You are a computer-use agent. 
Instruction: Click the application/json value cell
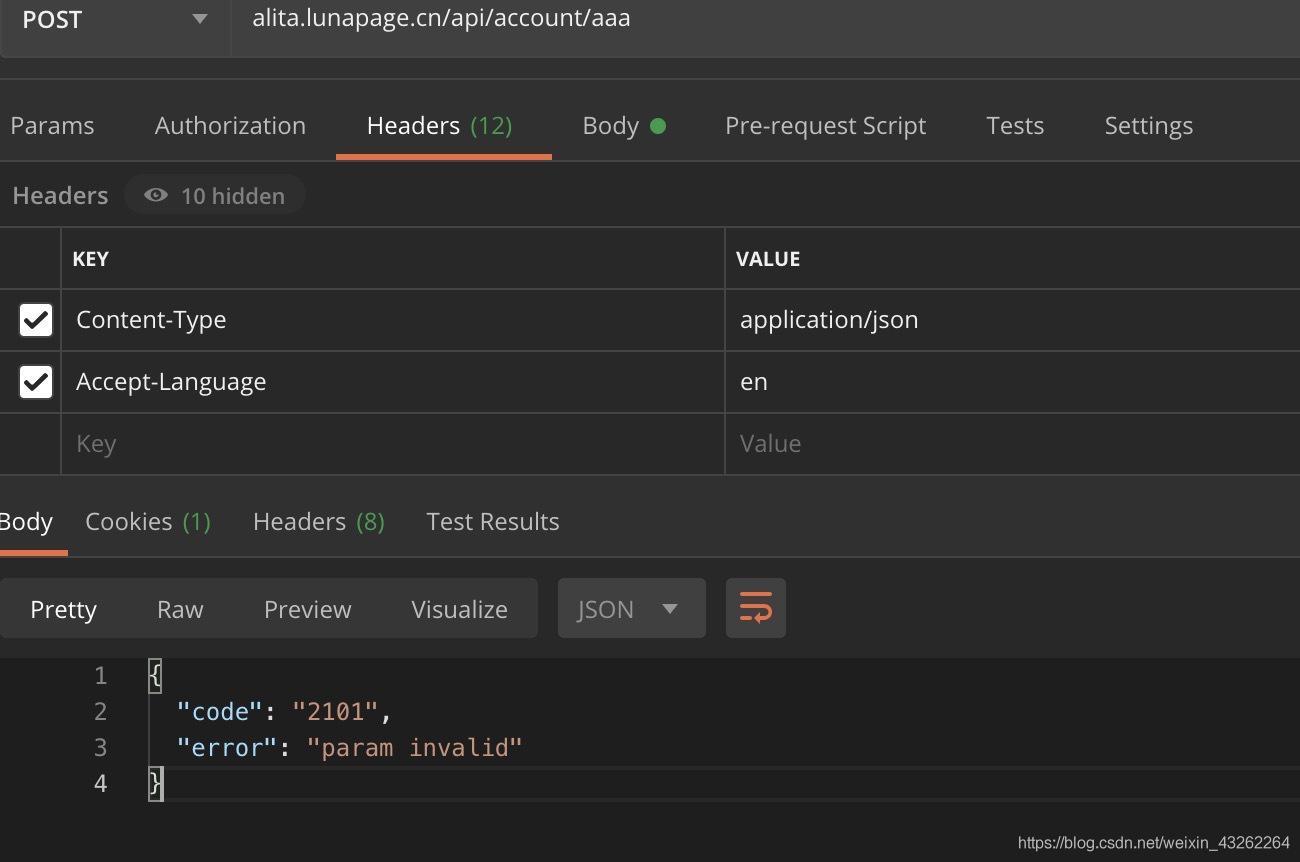click(x=1013, y=320)
